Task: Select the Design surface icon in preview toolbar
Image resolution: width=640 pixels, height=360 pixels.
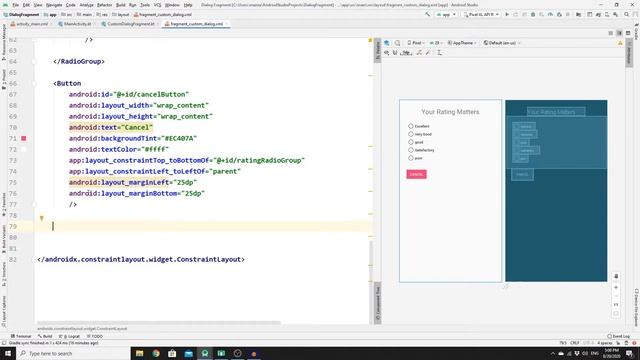Action: click(387, 43)
